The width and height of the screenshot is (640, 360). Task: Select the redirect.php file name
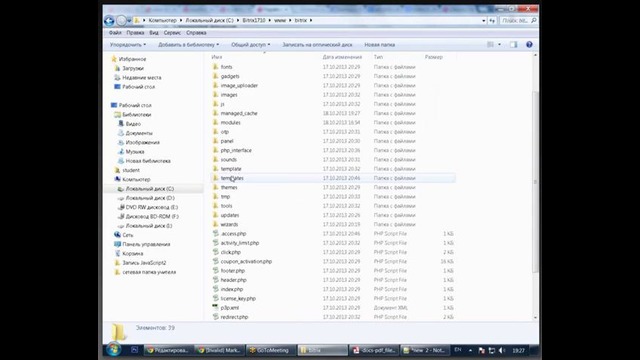[x=234, y=317]
